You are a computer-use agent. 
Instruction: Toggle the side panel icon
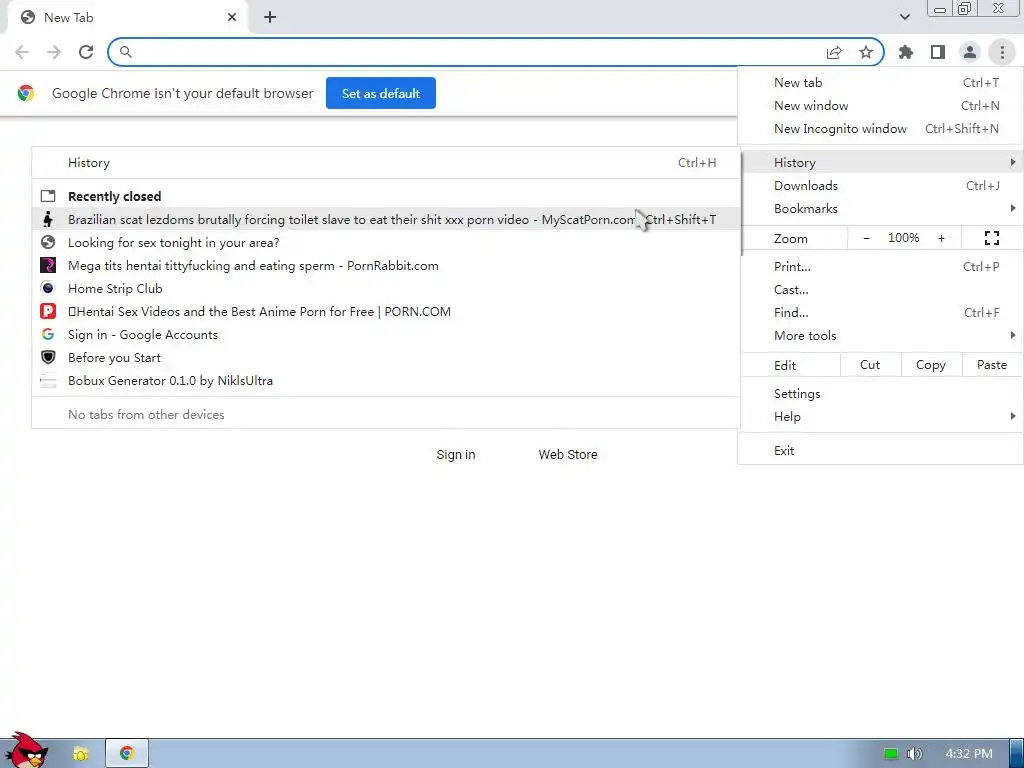click(x=938, y=52)
